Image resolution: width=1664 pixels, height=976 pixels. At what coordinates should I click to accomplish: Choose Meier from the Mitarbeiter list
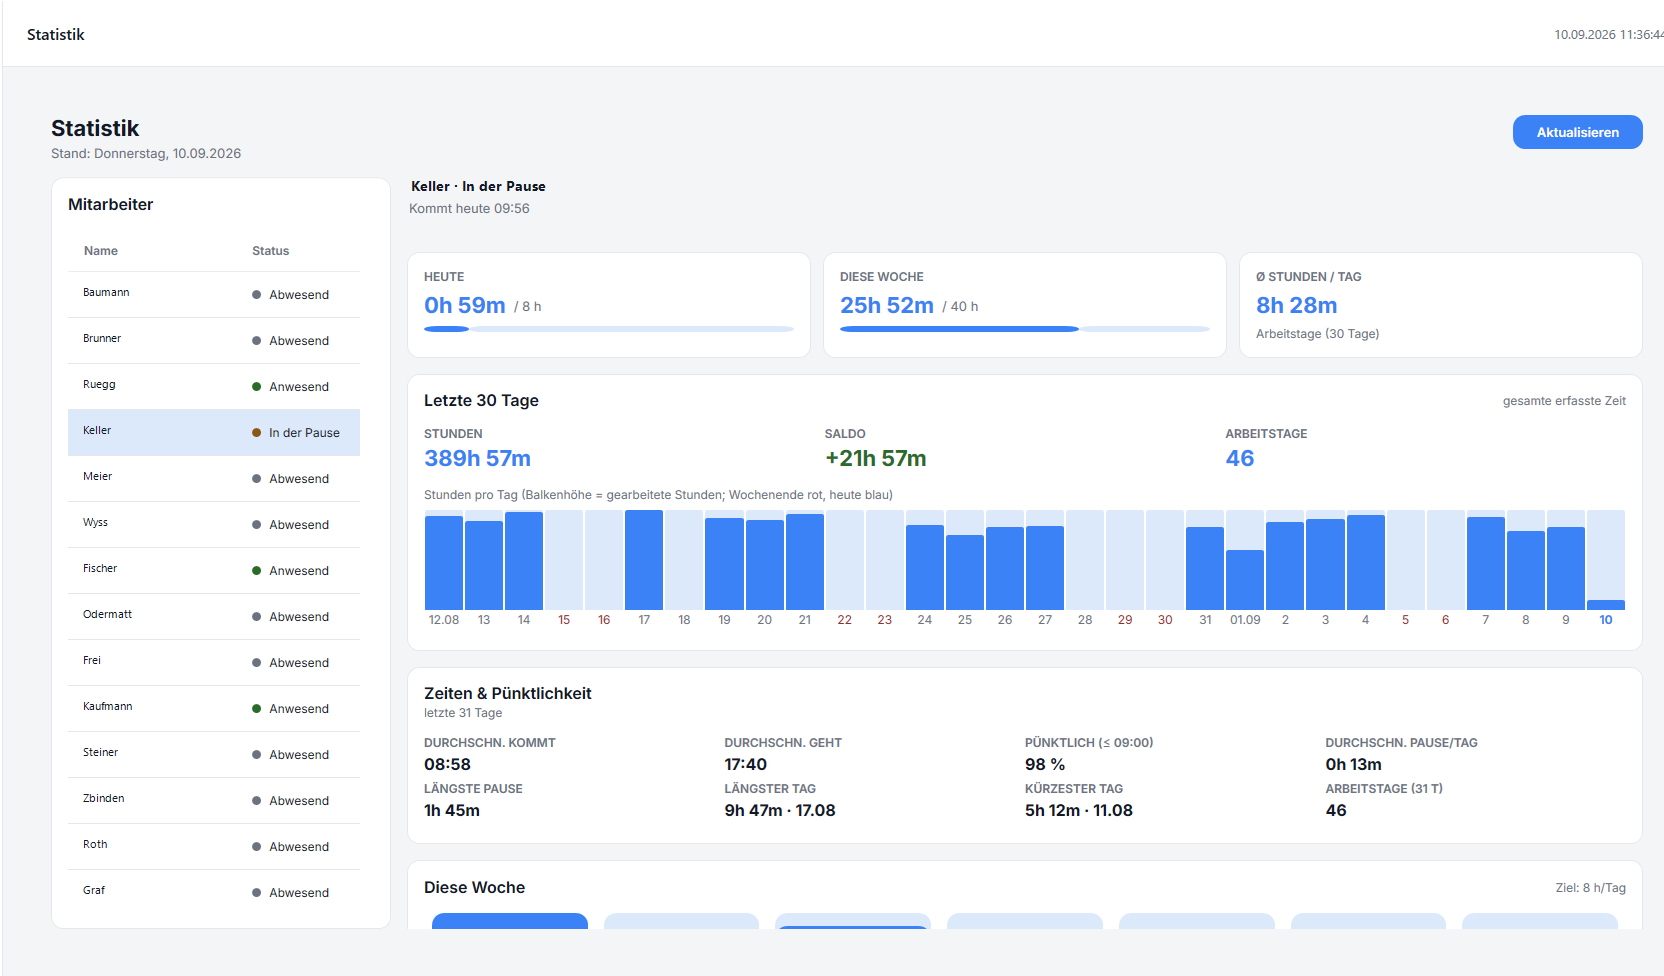coord(214,479)
